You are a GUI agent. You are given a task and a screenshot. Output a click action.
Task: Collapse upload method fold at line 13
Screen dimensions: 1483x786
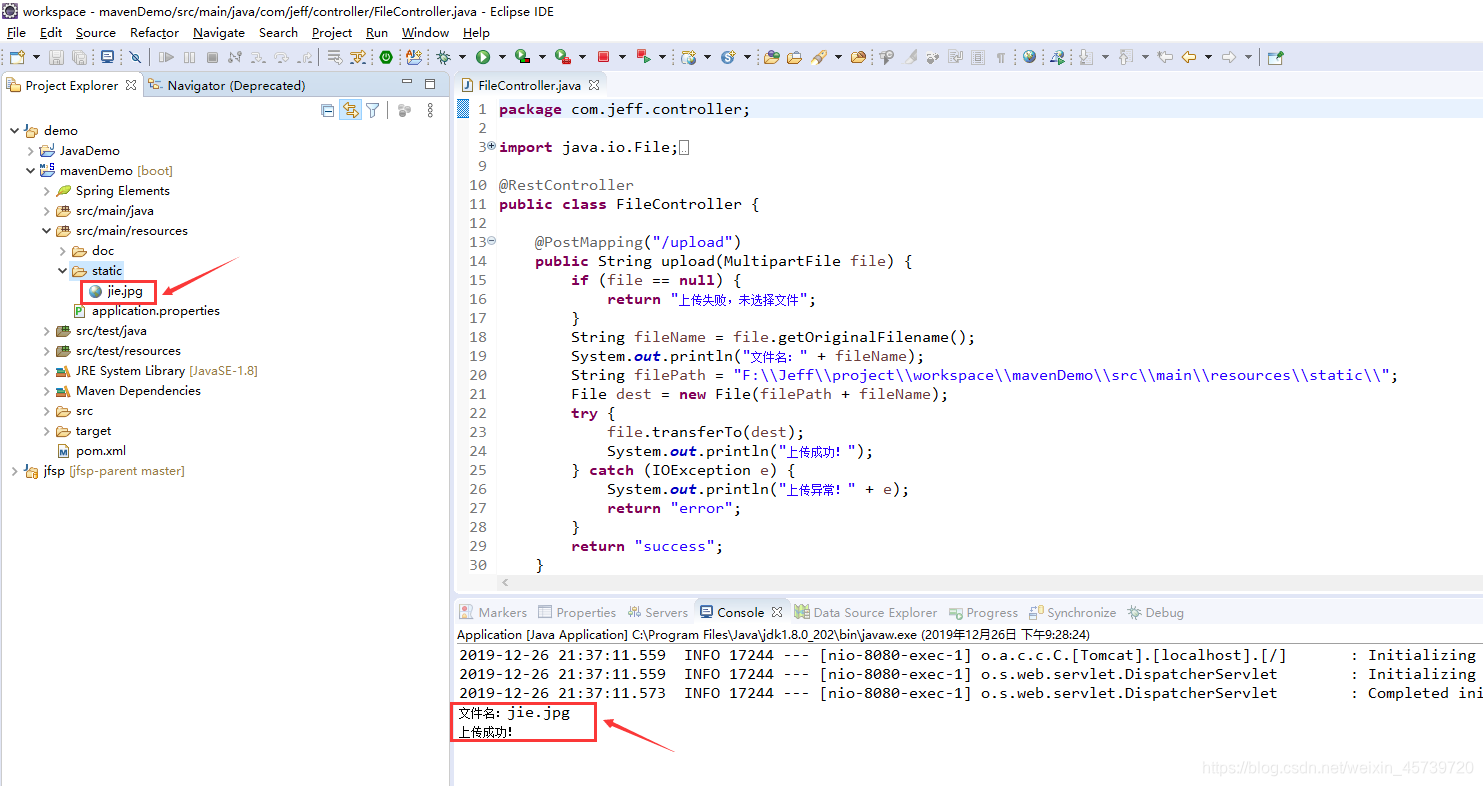pyautogui.click(x=491, y=241)
